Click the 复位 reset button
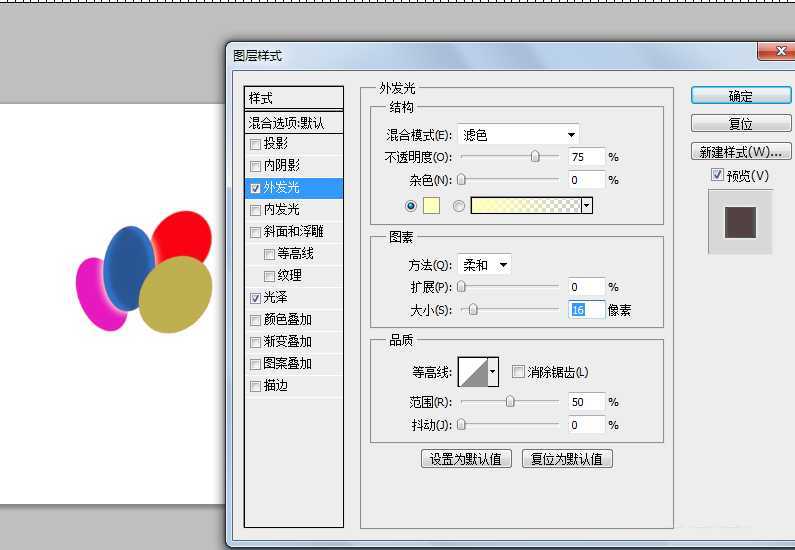The image size is (795, 550). [741, 124]
